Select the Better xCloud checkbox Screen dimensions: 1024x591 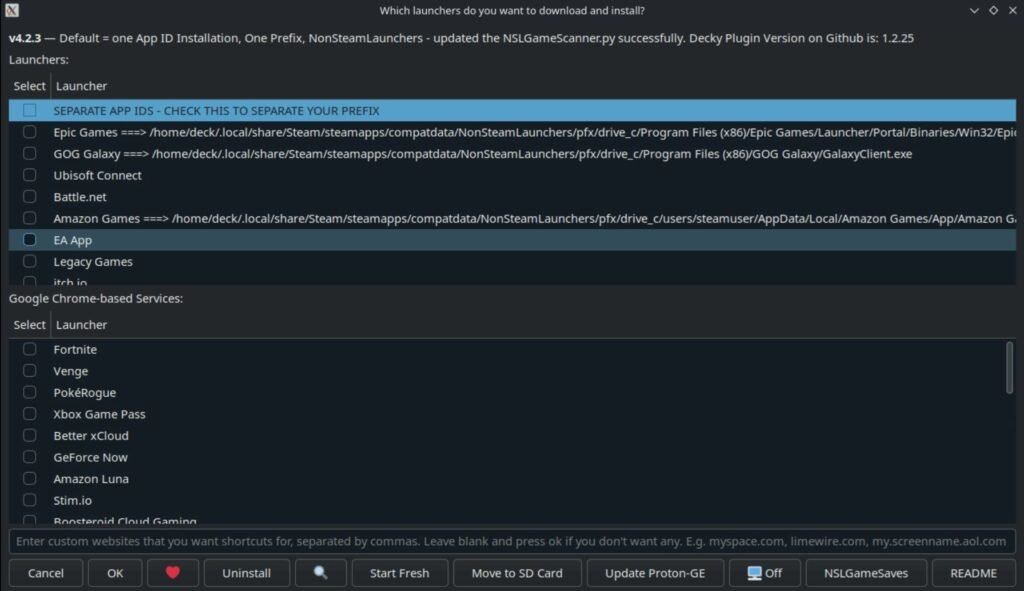[x=29, y=436]
